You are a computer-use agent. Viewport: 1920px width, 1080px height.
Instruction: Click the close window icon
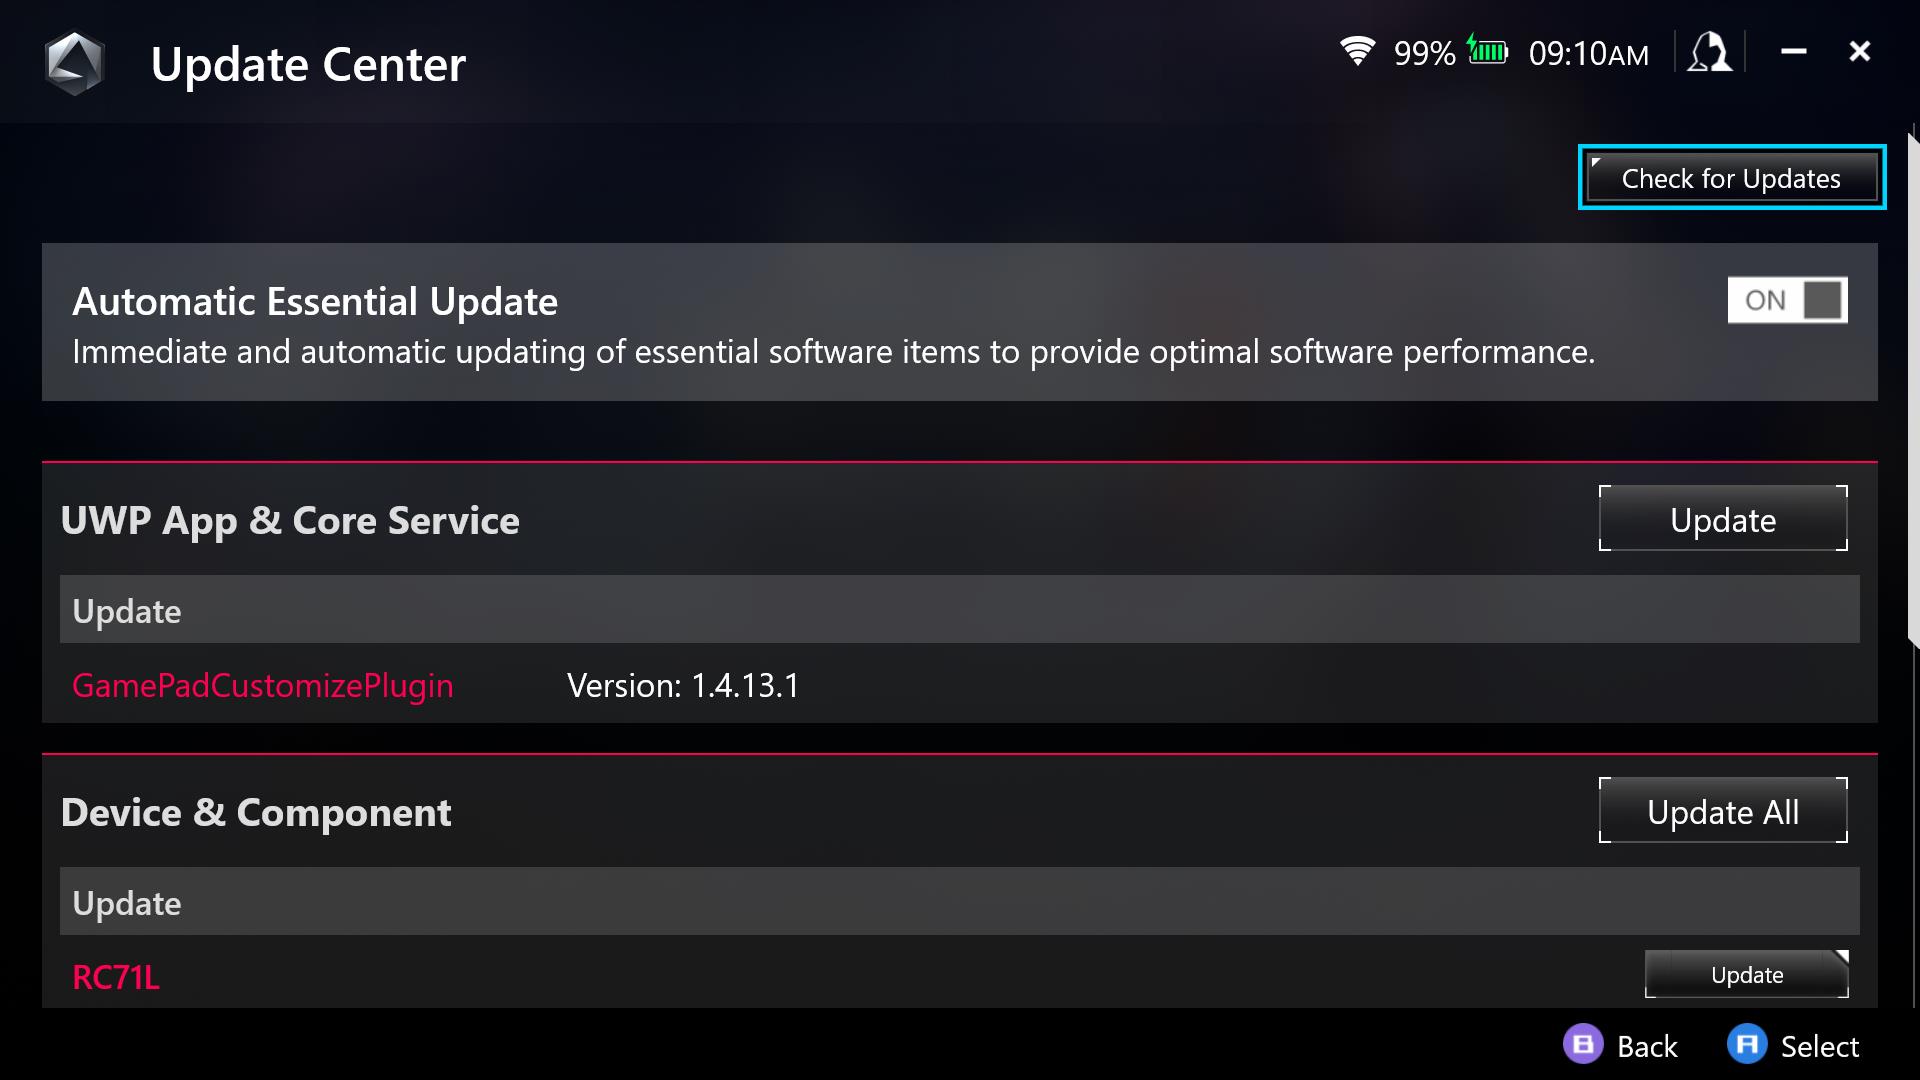pos(1861,53)
